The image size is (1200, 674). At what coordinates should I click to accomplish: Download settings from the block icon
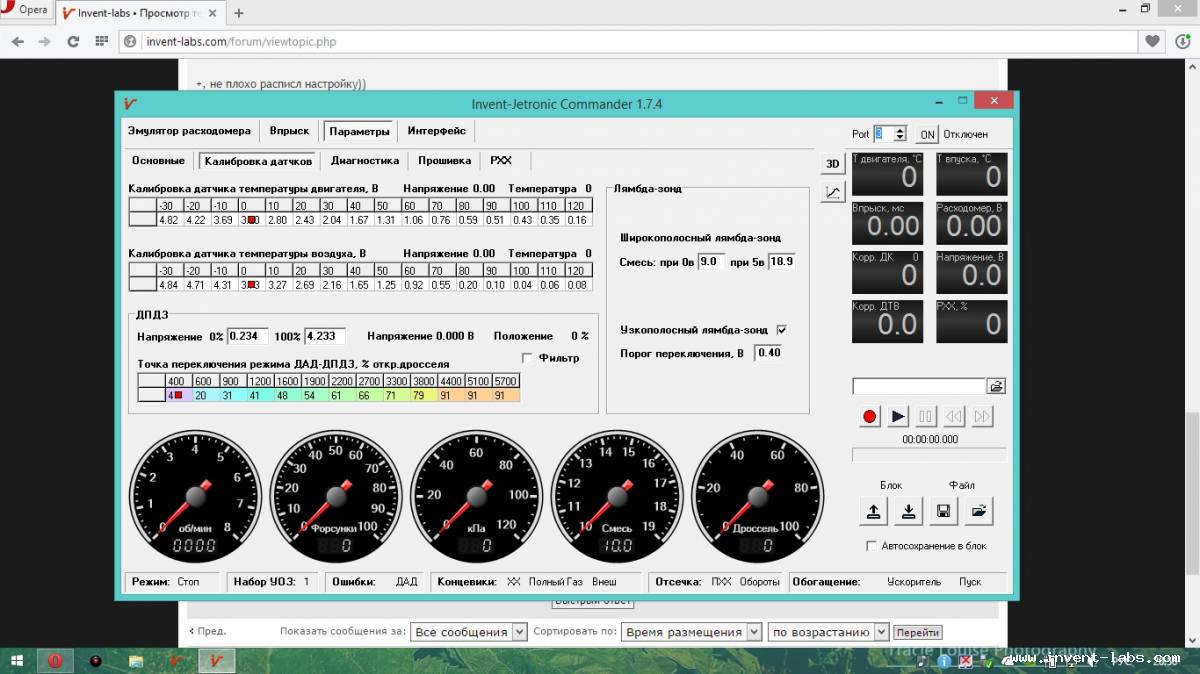(x=908, y=511)
